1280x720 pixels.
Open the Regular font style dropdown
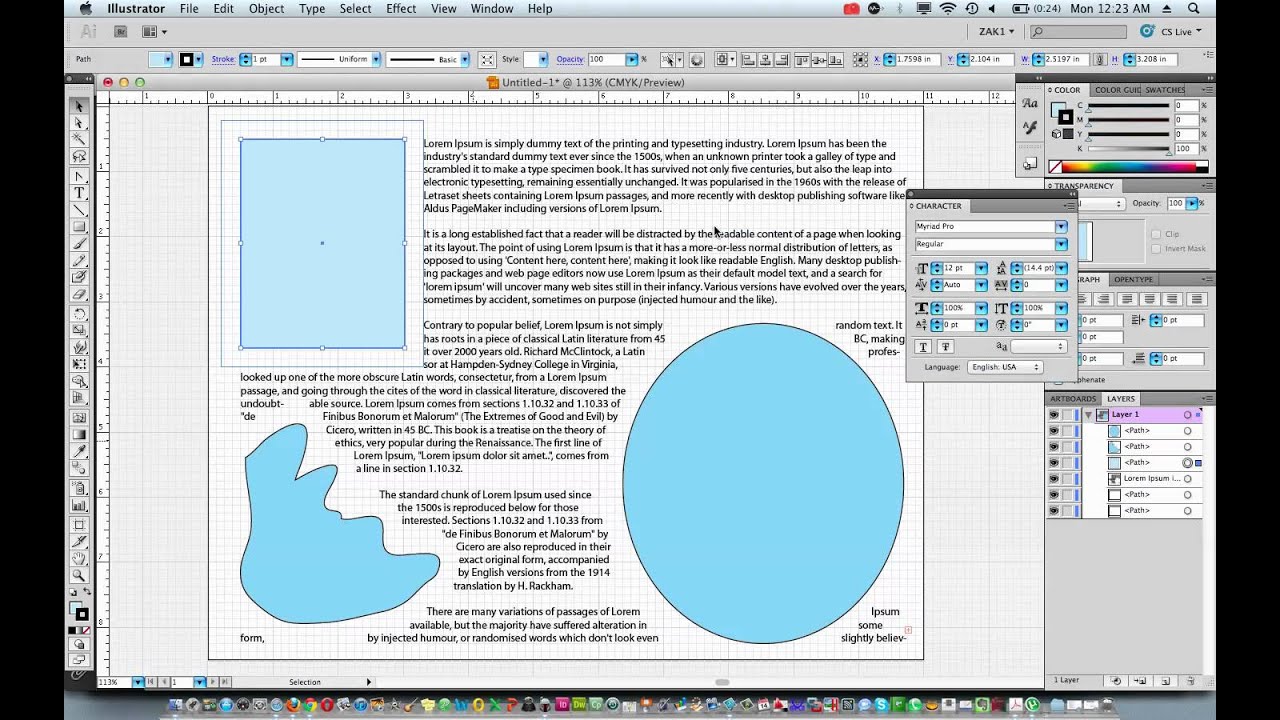click(x=1061, y=244)
